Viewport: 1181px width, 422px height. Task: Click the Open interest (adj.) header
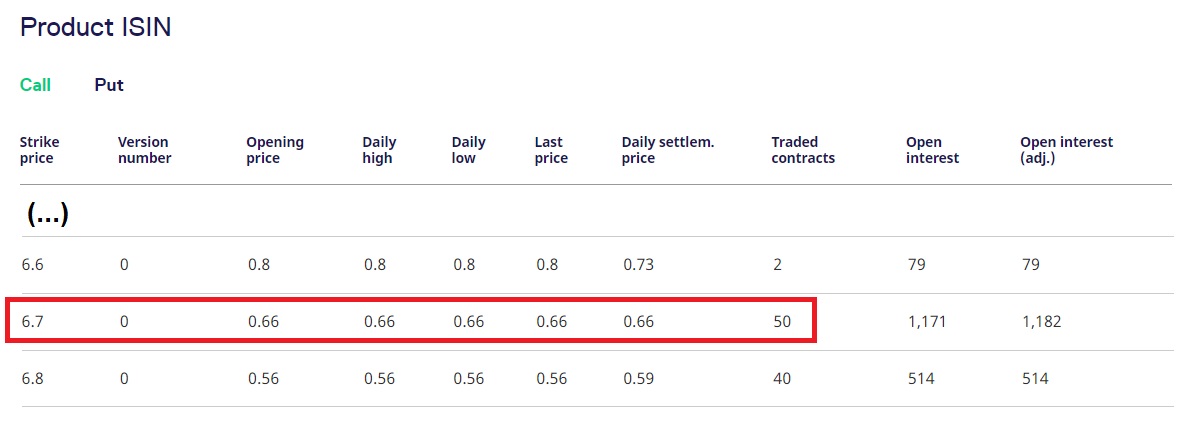[x=1066, y=150]
